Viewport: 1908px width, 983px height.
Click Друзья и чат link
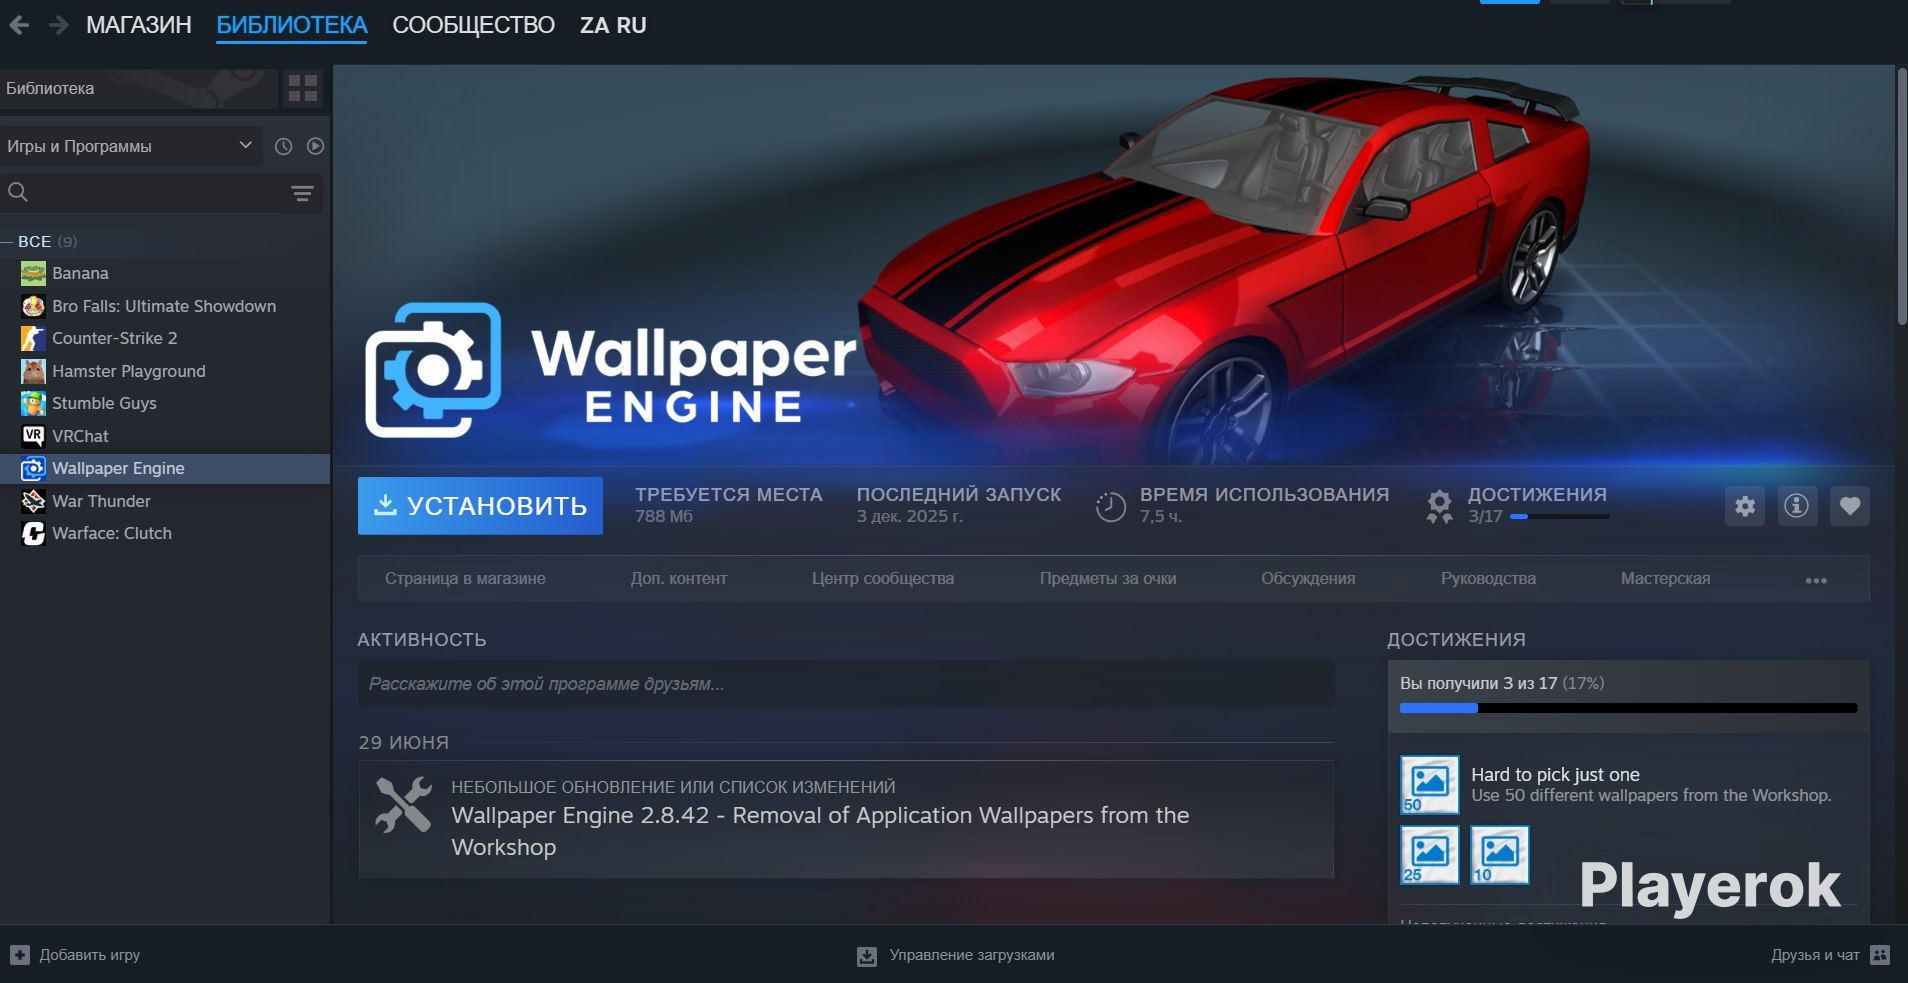(1815, 955)
